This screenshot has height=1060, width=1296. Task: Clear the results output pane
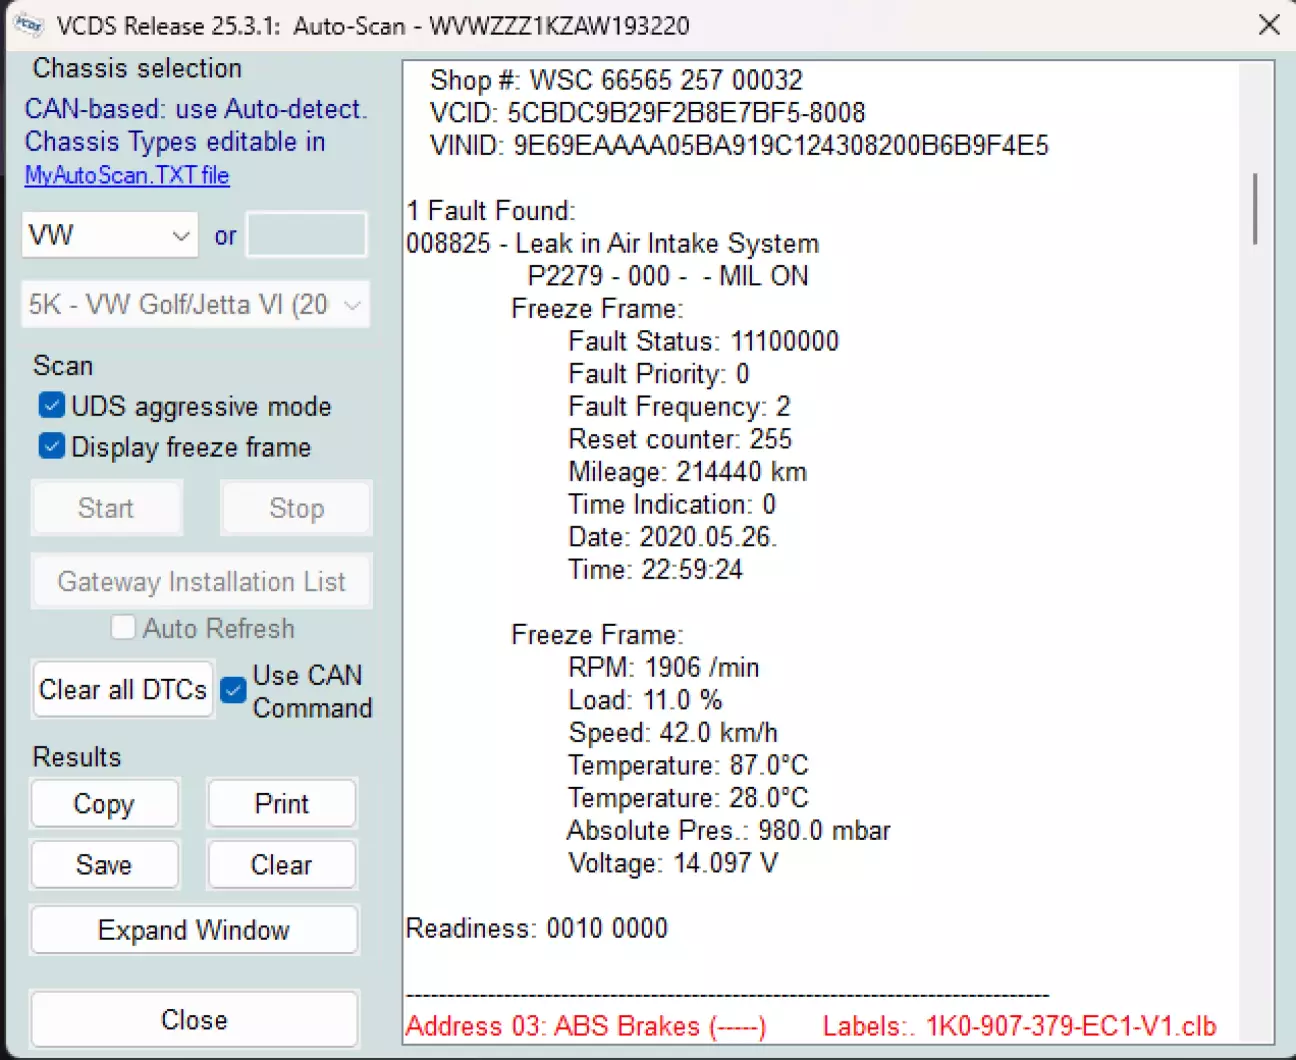tap(282, 865)
